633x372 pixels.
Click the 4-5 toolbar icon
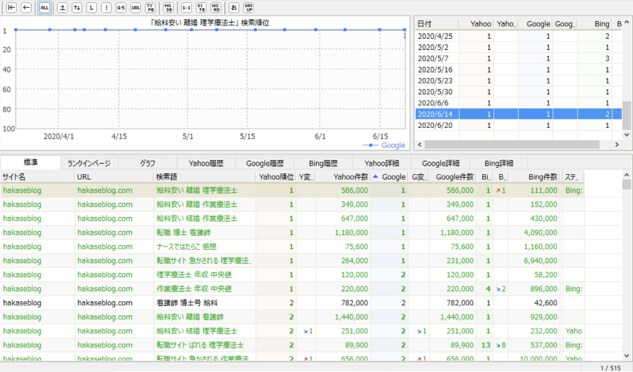[121, 8]
